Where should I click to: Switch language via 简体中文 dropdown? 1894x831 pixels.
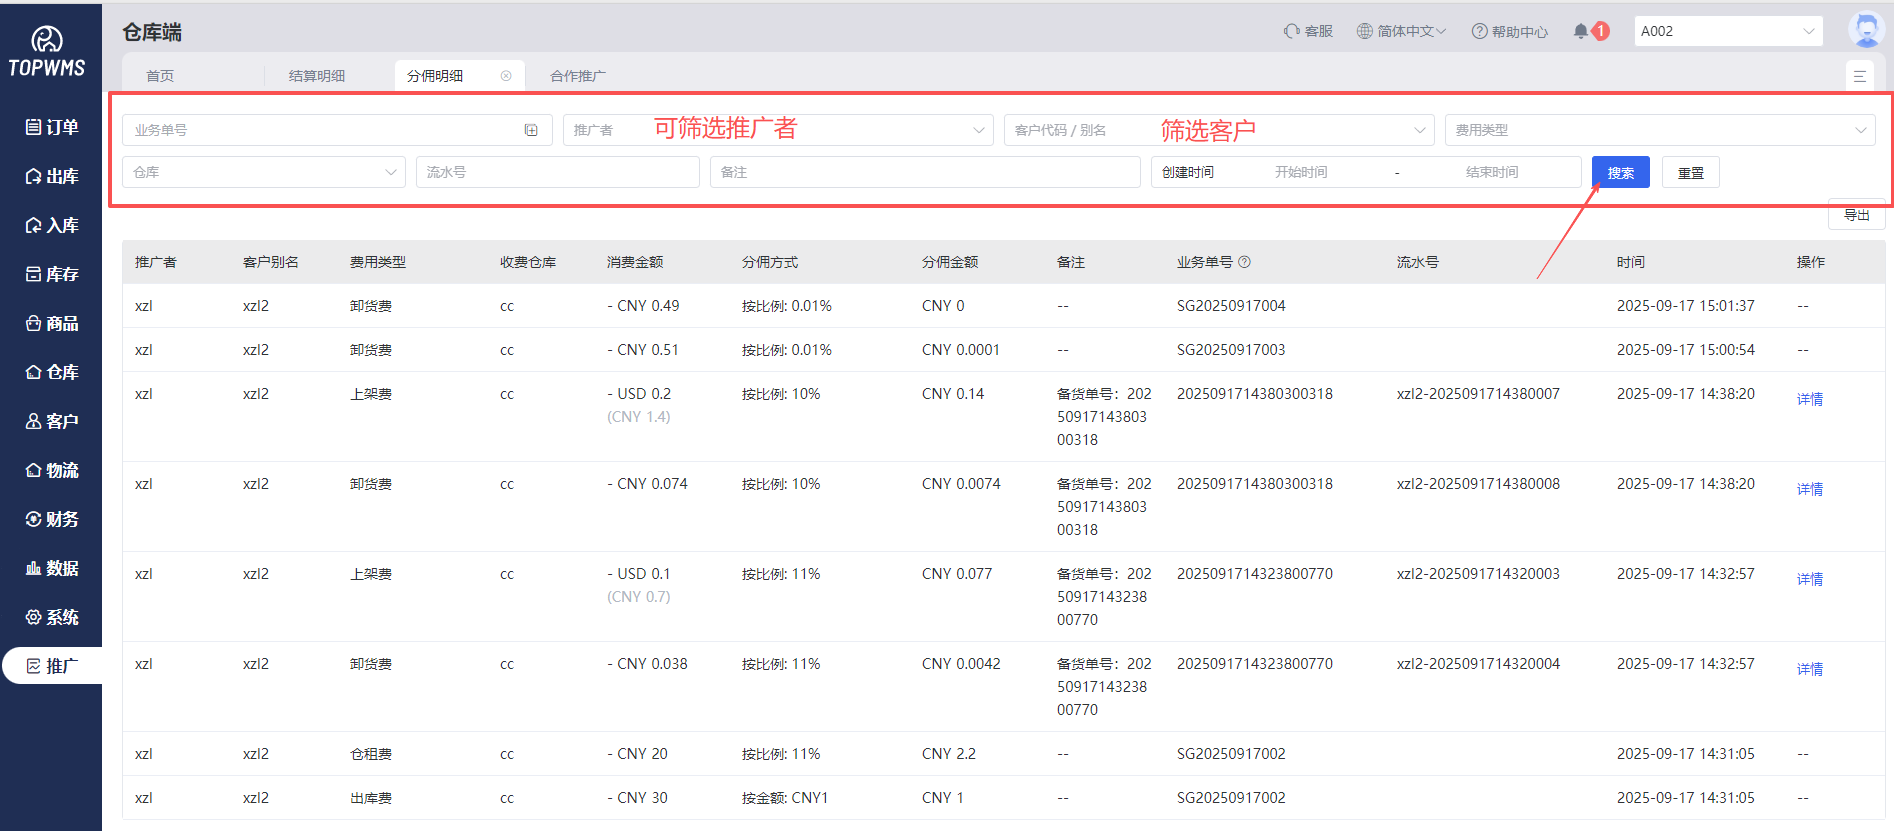coord(1401,31)
